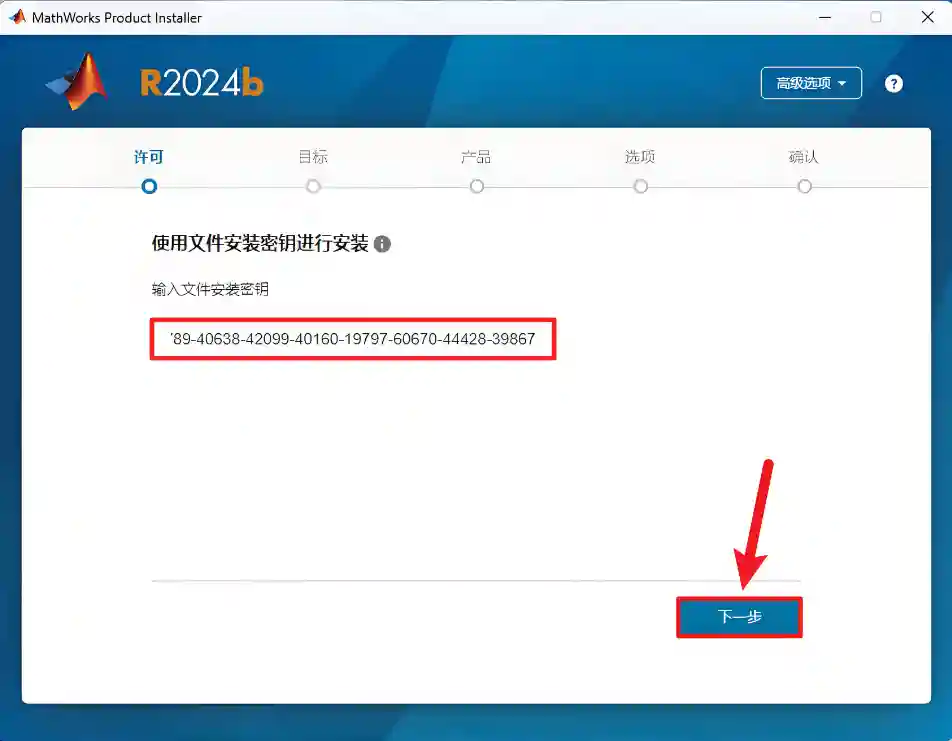The image size is (952, 741).
Task: Click the 产品 step circle indicator
Action: (x=477, y=186)
